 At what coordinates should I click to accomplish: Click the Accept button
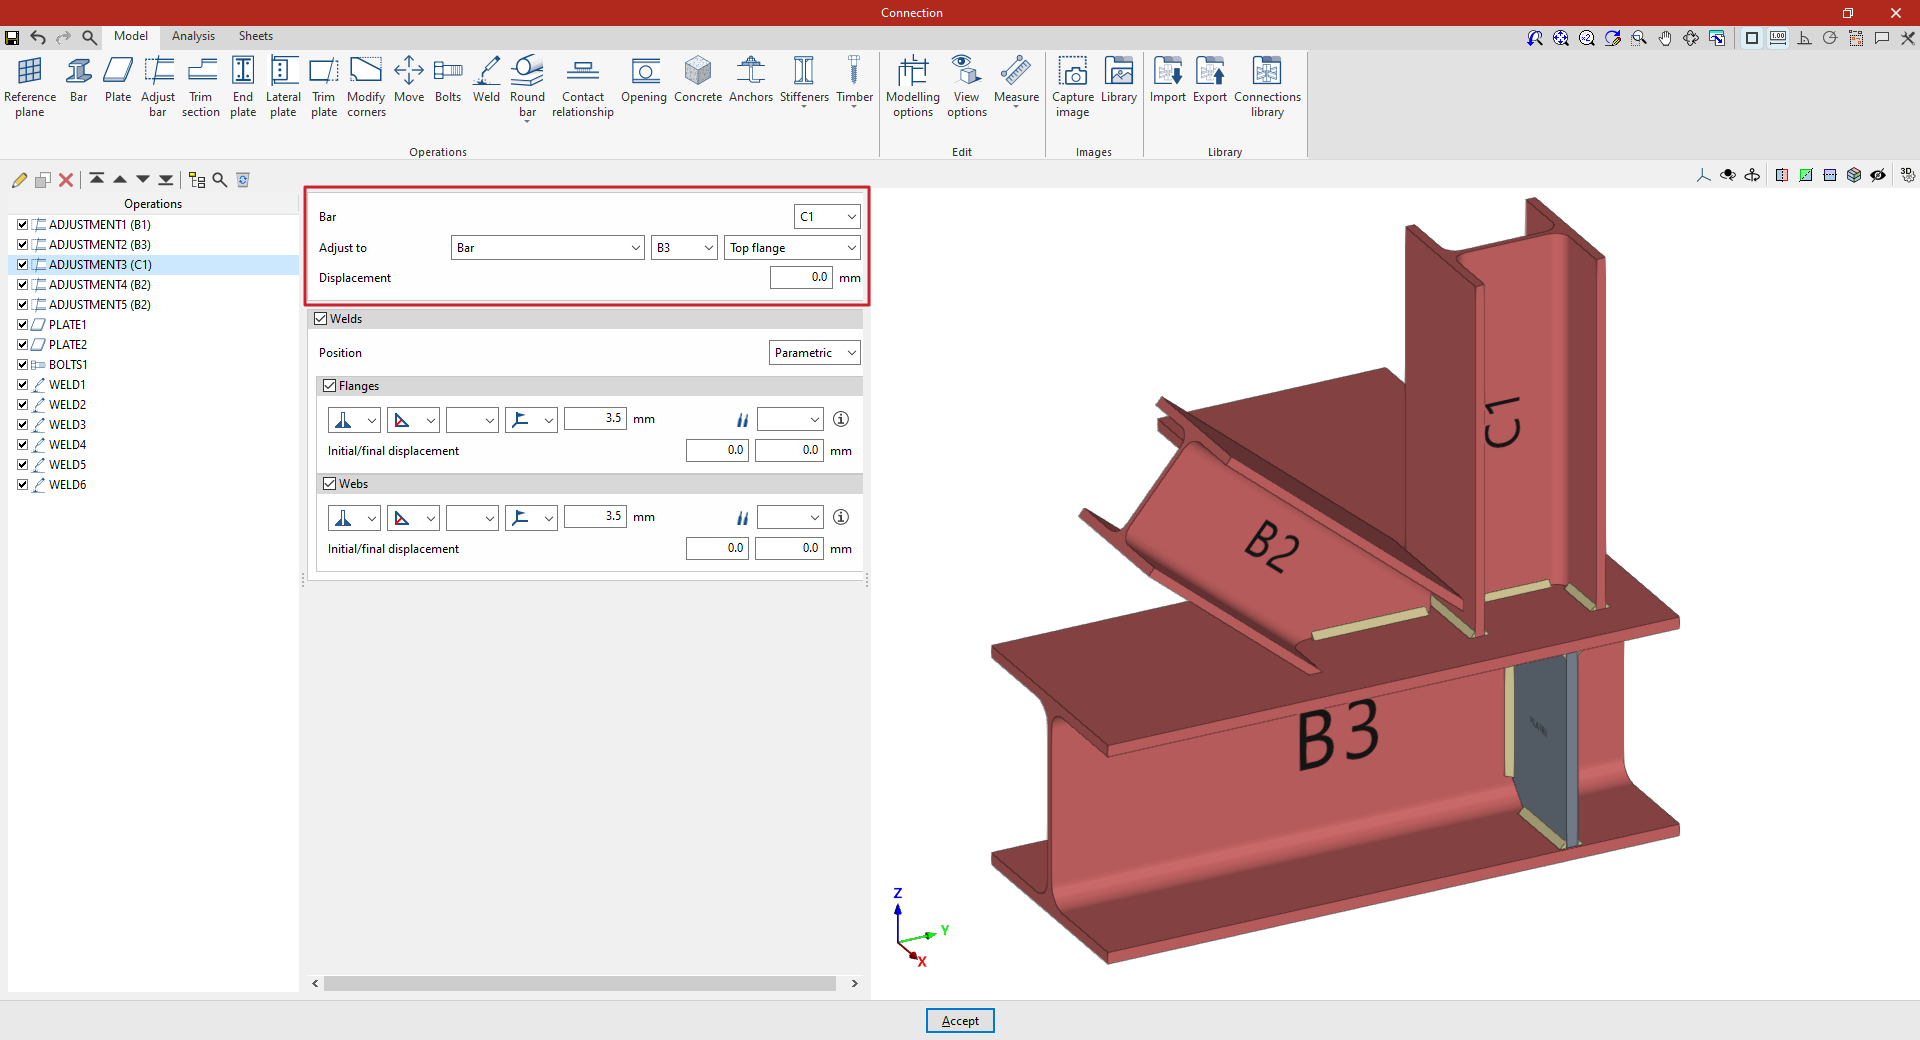tap(960, 1021)
